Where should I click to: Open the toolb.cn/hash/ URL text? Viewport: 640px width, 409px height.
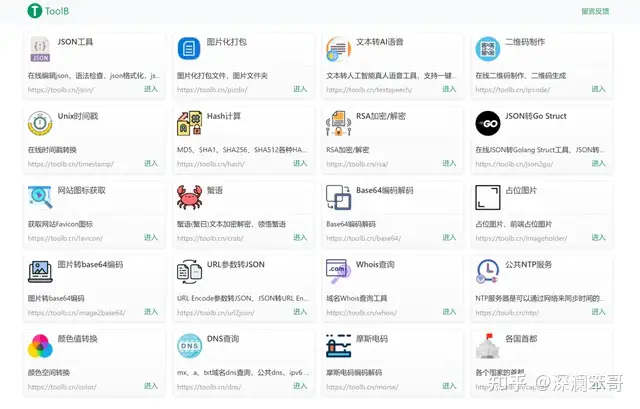tap(211, 164)
